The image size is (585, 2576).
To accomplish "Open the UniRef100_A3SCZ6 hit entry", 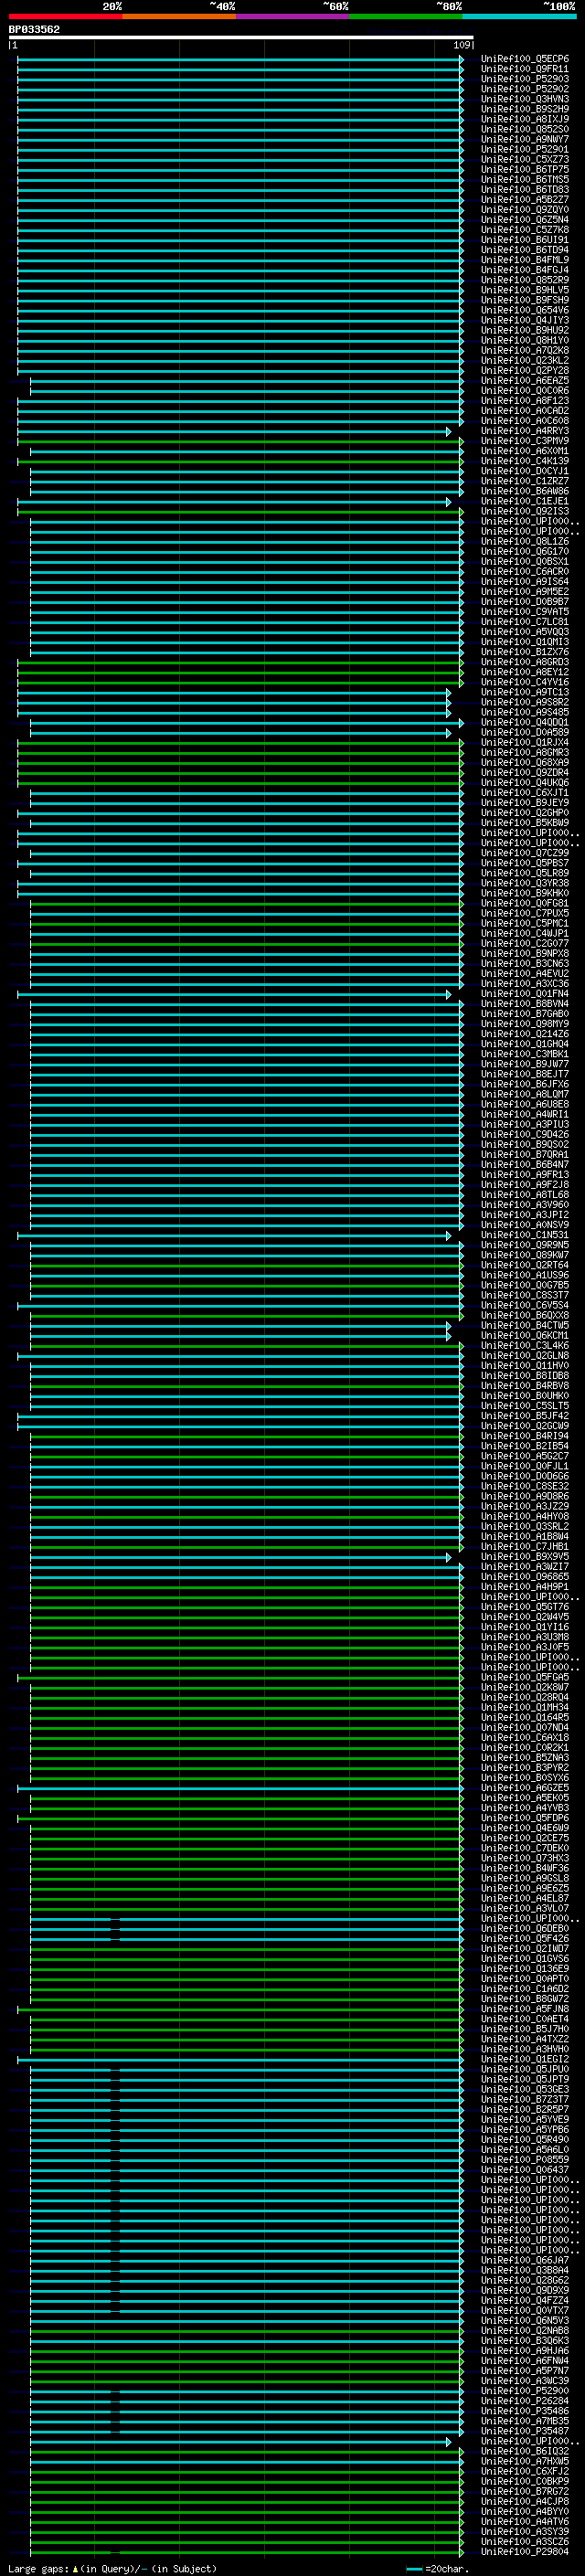I will coord(524,2541).
